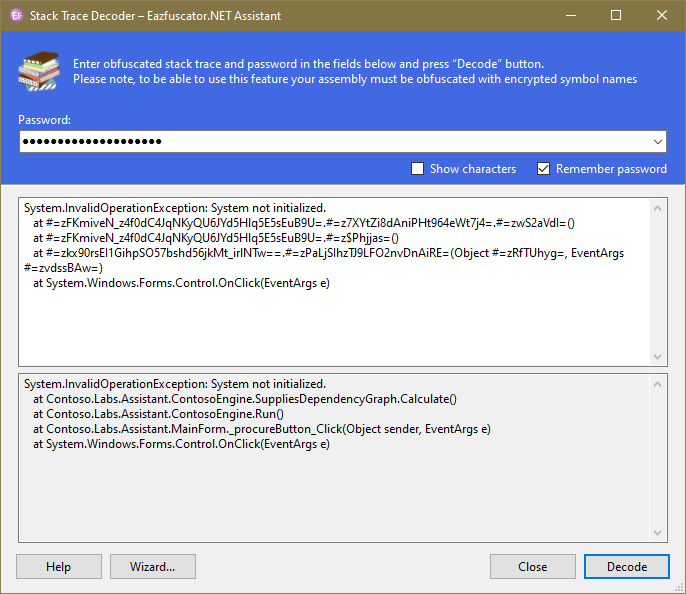Click scroll-down arrow of decoded output box
686x594 pixels.
tap(657, 532)
